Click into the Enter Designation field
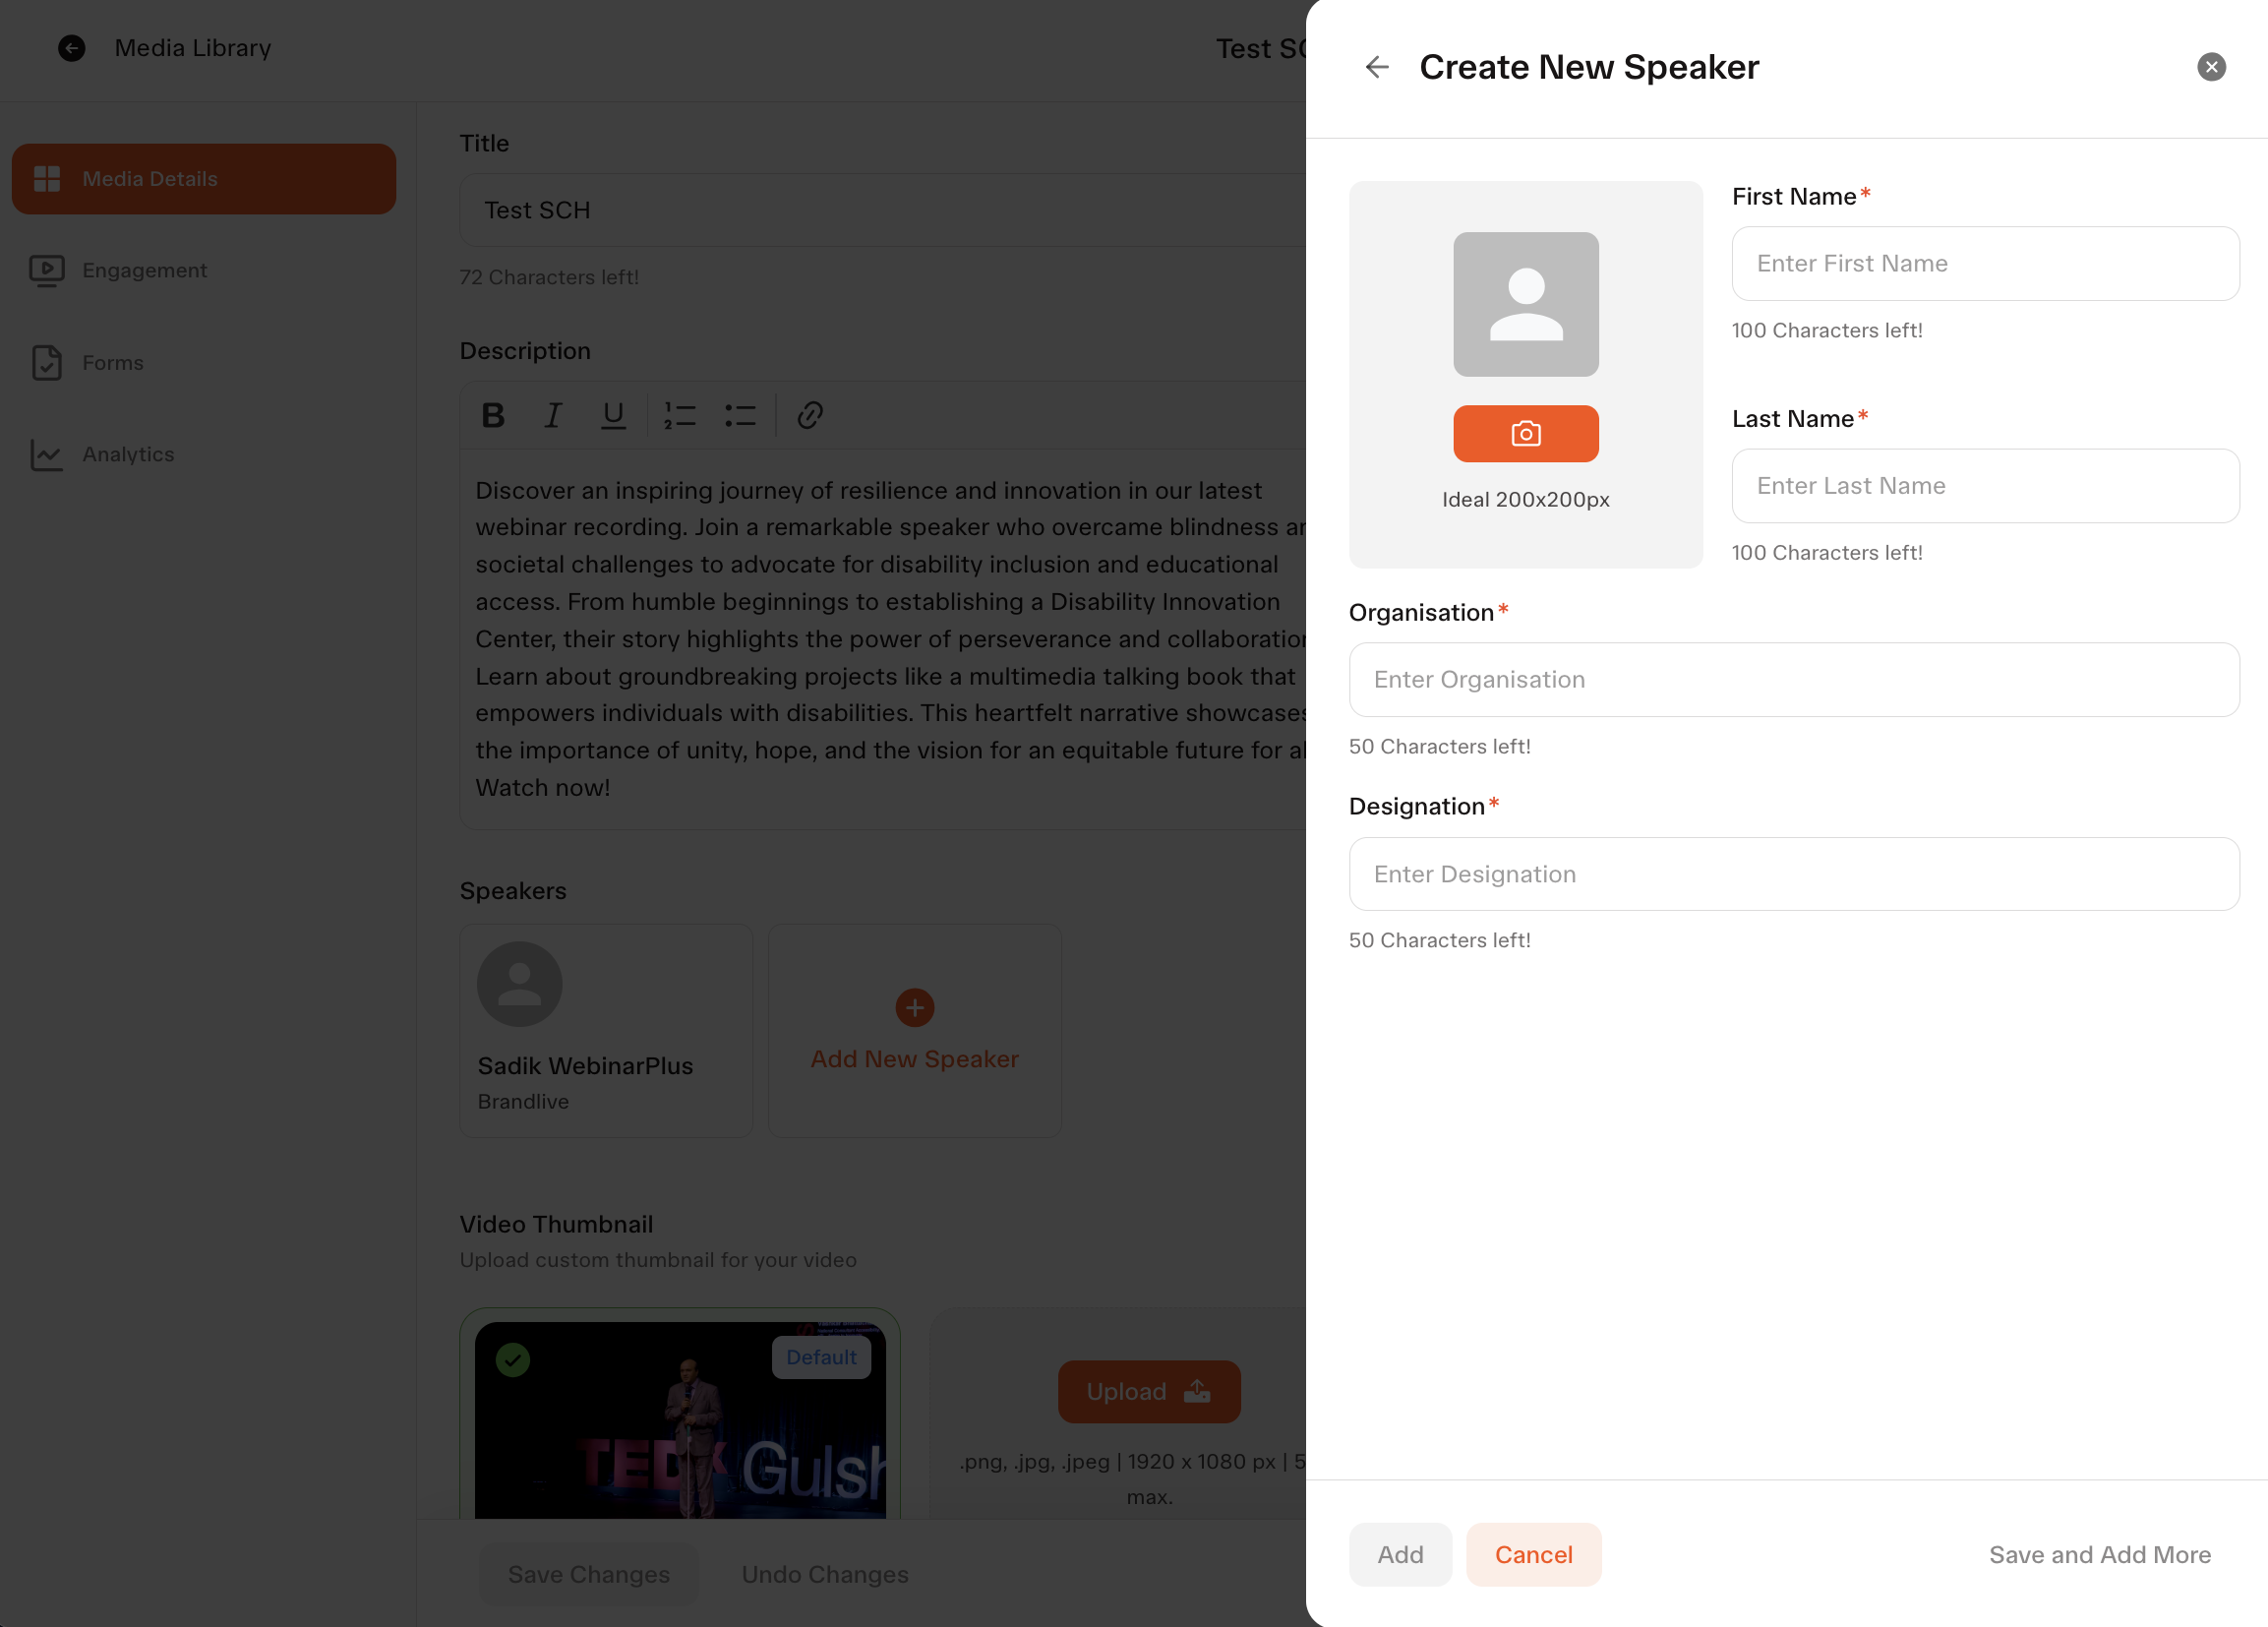 [x=1794, y=873]
